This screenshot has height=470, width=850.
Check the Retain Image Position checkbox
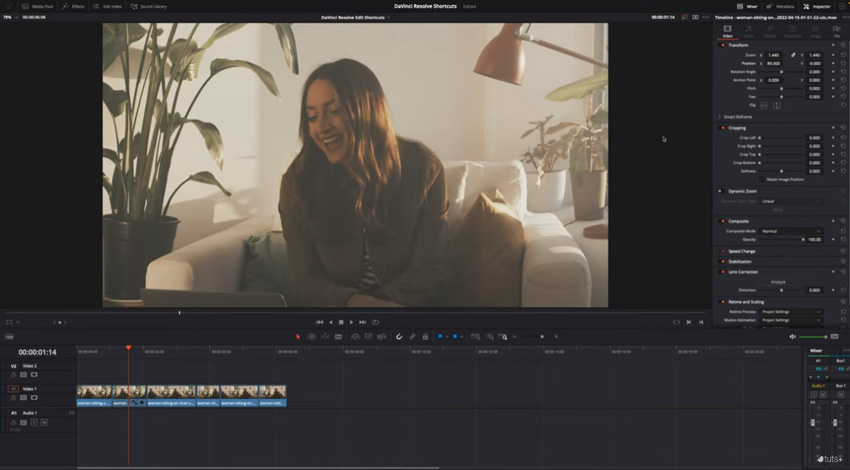pos(762,179)
